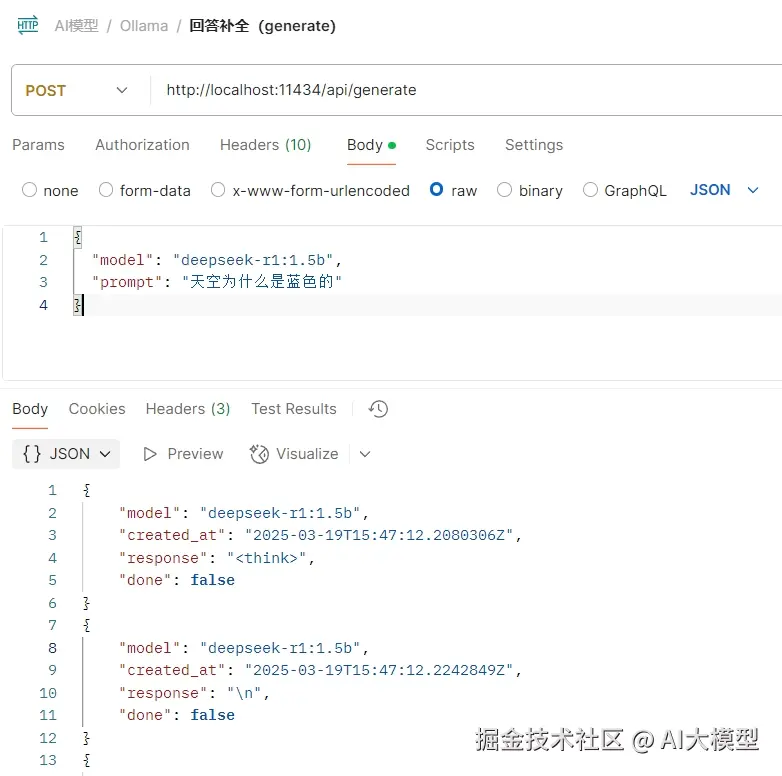Click the response history clock icon
The image size is (782, 776).
pos(378,409)
